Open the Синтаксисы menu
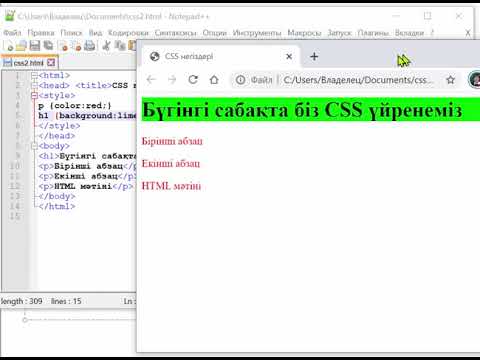 tap(176, 33)
